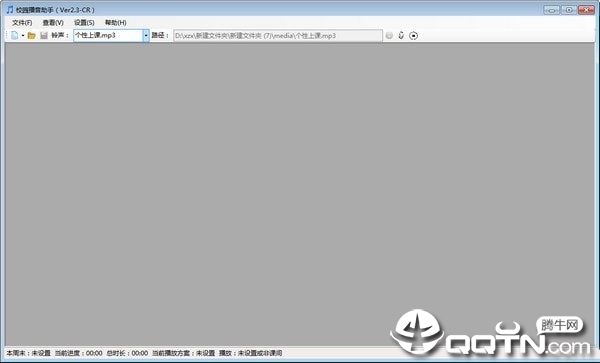Expand the new file dropdown arrow
Screen dimensions: 600x363
tap(23, 36)
